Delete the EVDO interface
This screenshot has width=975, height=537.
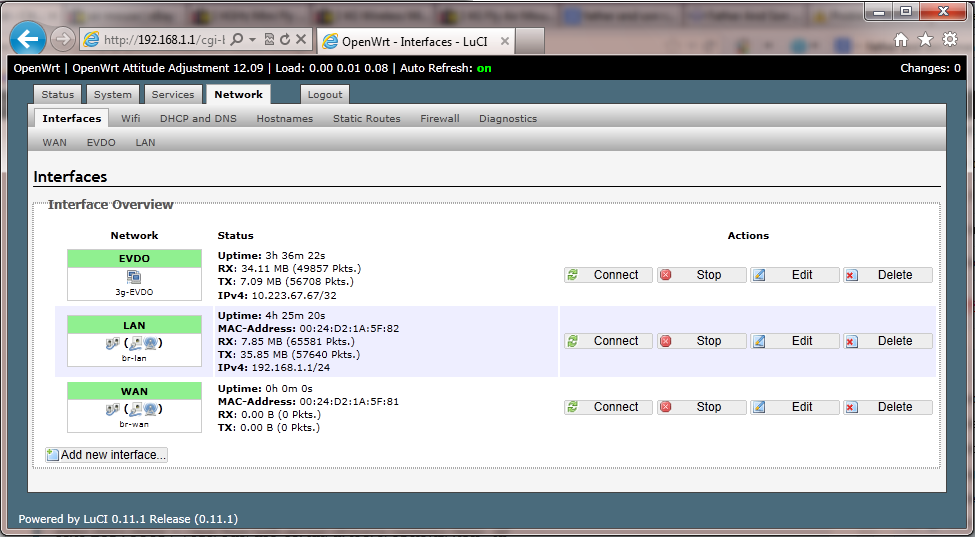pyautogui.click(x=888, y=275)
